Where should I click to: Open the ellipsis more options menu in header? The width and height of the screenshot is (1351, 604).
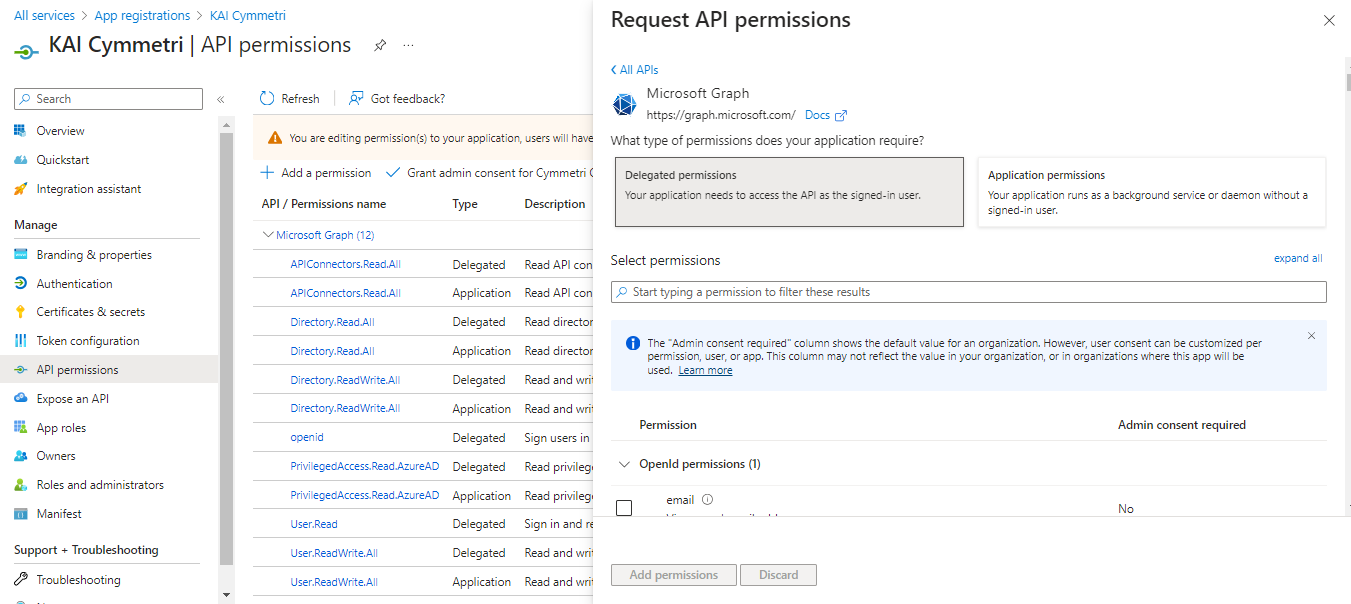point(408,46)
